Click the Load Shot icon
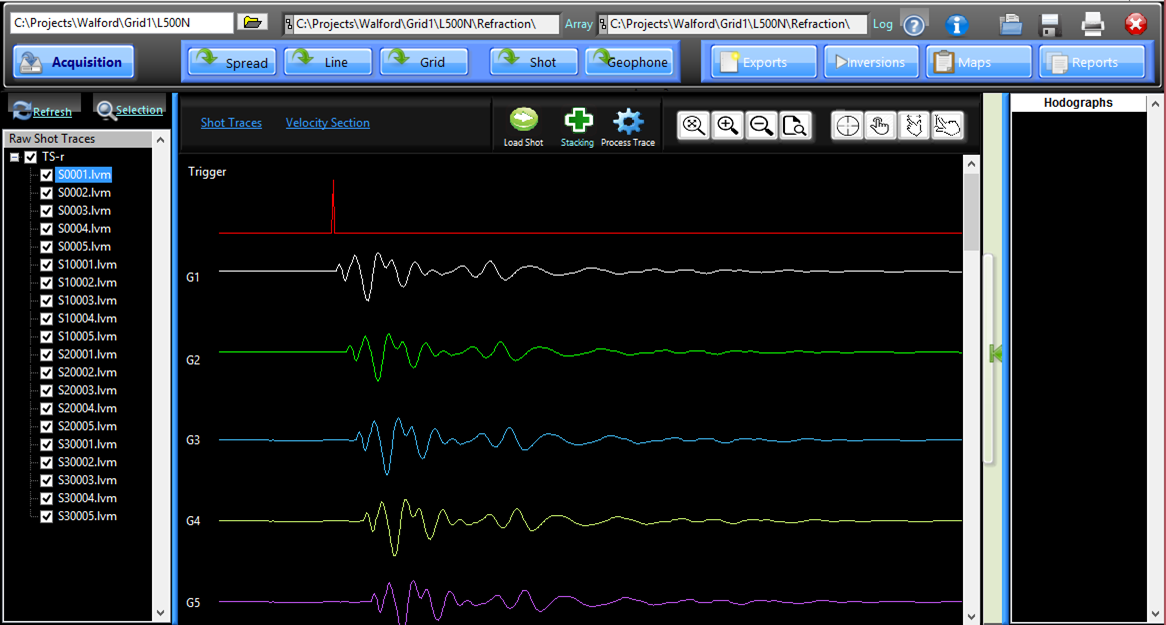The image size is (1166, 625). pos(523,121)
